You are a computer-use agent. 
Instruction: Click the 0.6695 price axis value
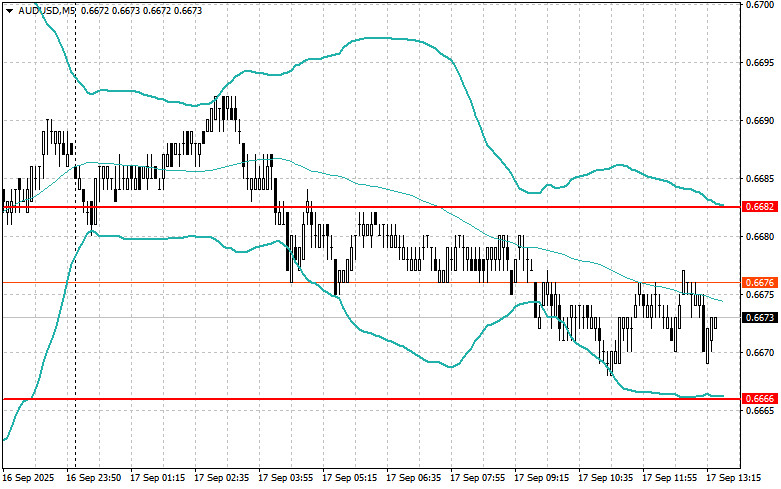[x=760, y=63]
